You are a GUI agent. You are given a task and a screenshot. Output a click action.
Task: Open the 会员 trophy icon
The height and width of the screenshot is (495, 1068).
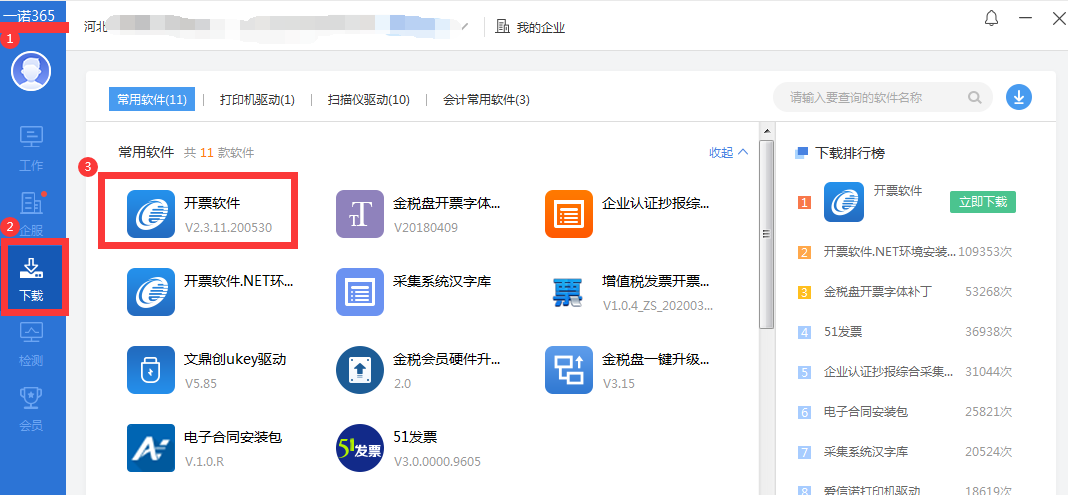31,408
